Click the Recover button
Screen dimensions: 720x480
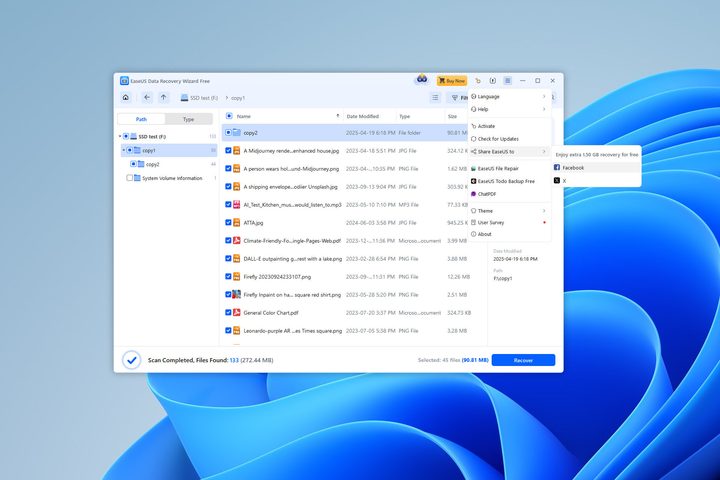pos(523,360)
